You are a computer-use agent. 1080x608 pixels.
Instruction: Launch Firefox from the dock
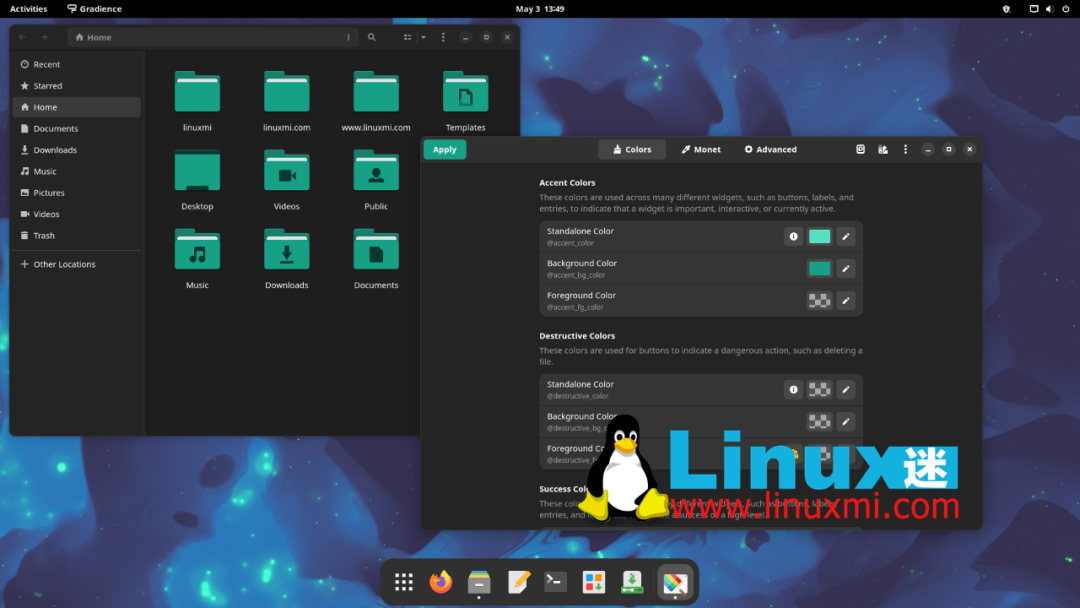[x=440, y=582]
